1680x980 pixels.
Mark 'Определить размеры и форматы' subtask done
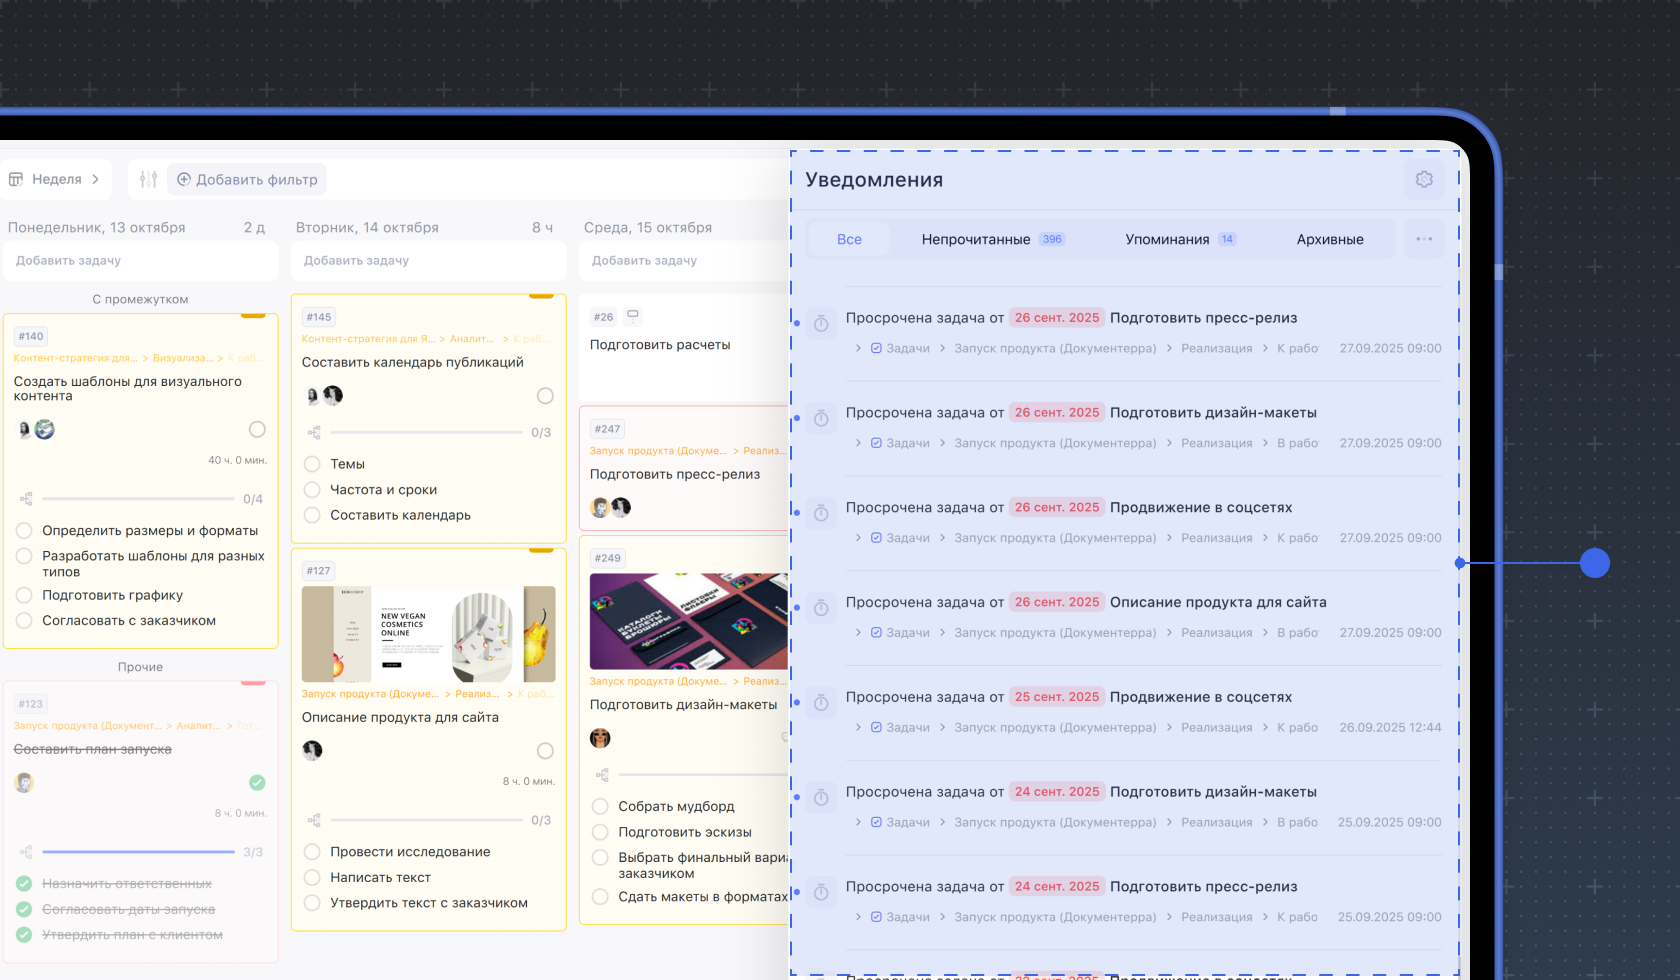click(x=24, y=530)
